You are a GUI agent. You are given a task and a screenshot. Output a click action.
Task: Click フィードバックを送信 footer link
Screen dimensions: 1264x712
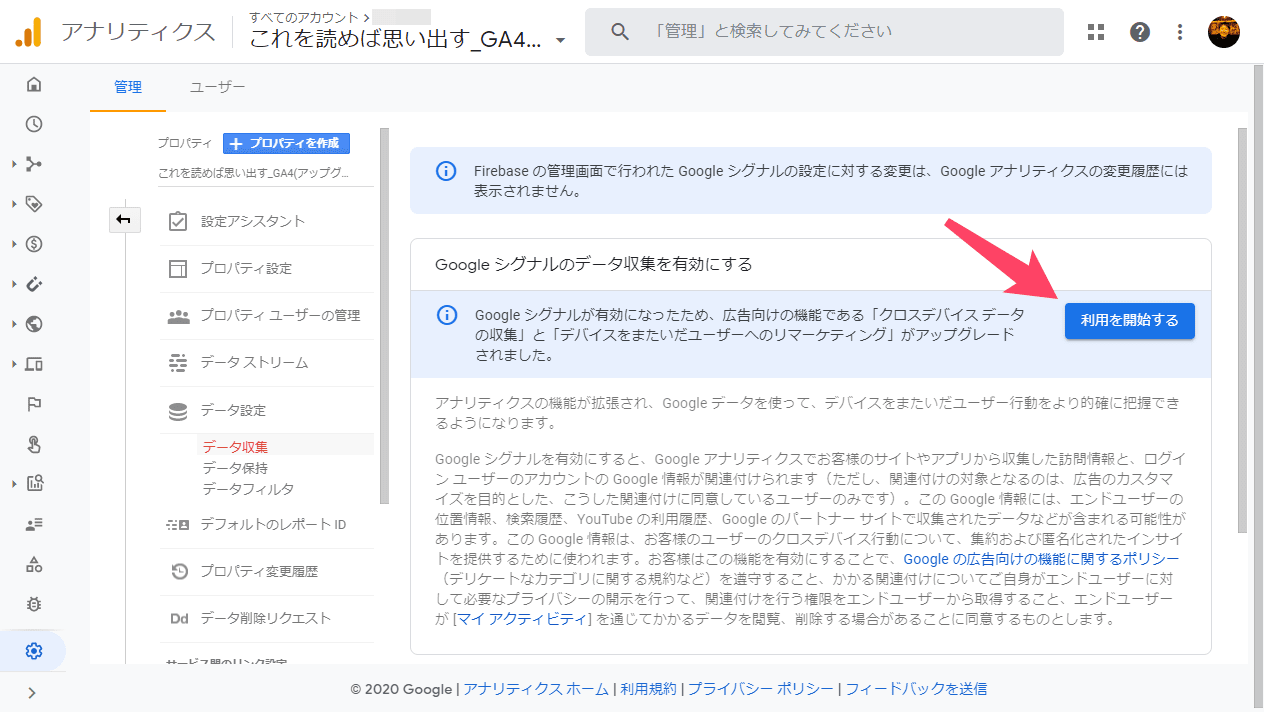[916, 689]
